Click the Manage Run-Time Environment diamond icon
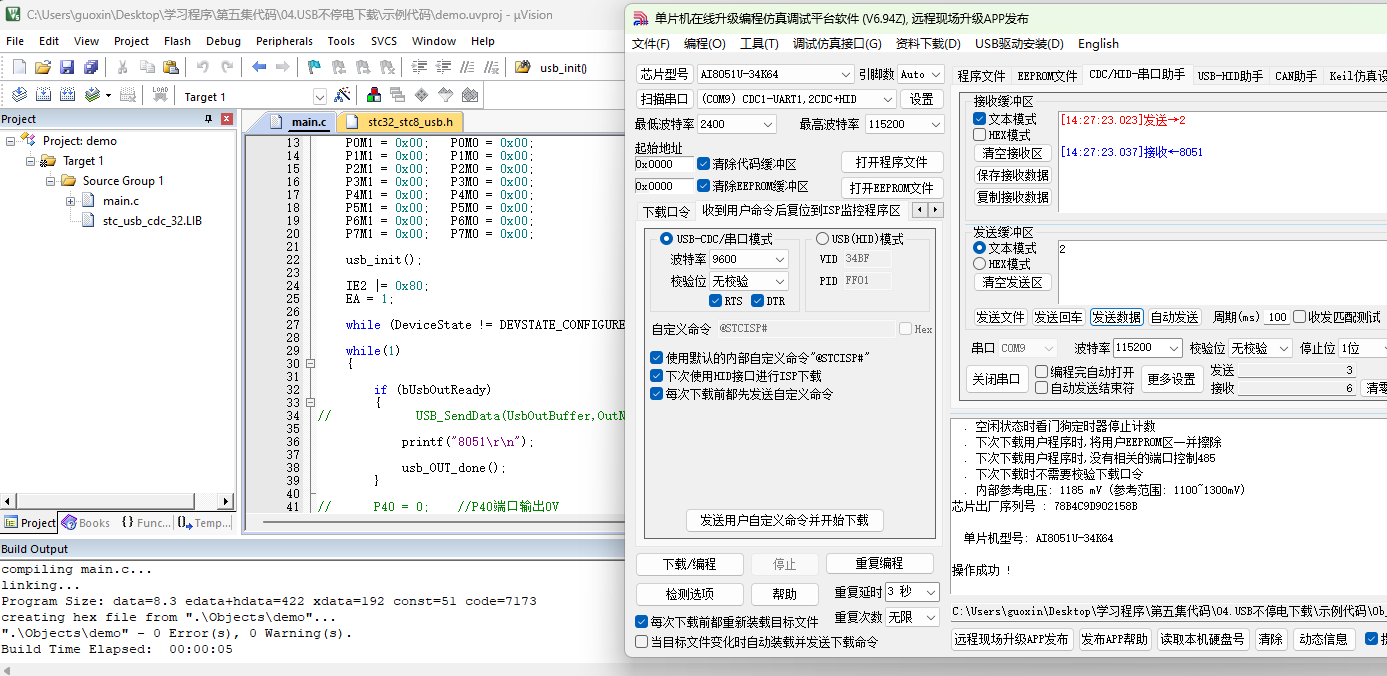The image size is (1387, 676). click(421, 95)
